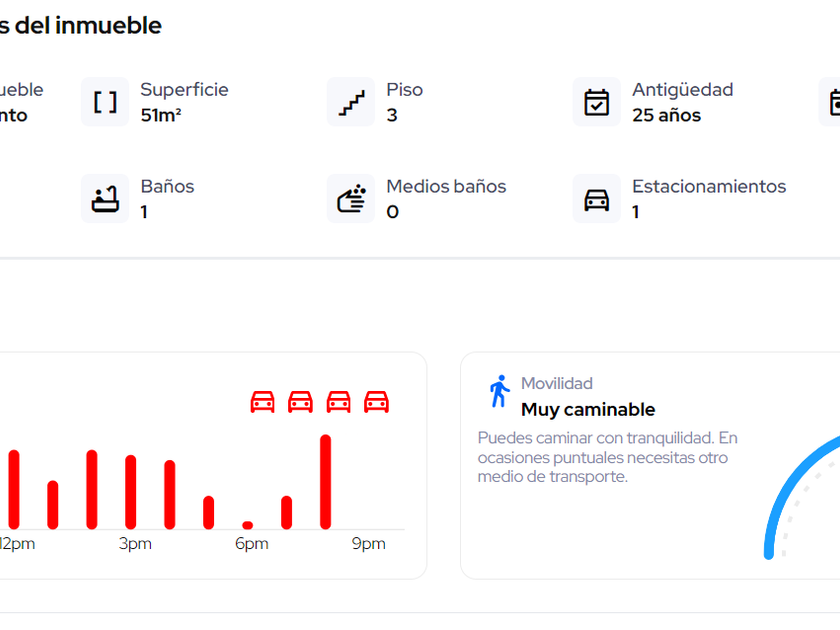Click the "25 años" antigüedad value
This screenshot has width=840, height=630.
tap(666, 115)
